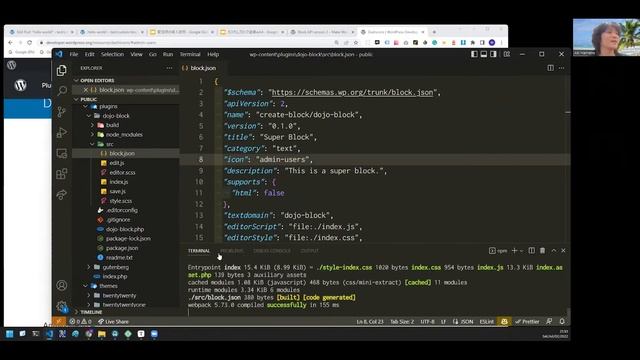
Task: Open the Help menu
Action: point(213,54)
